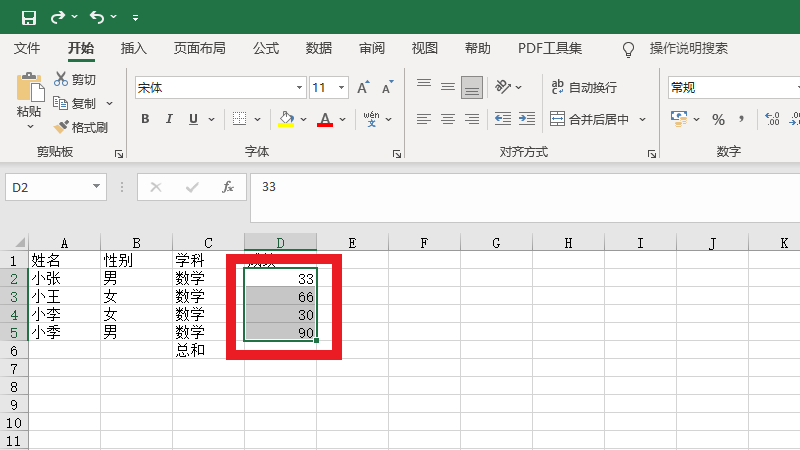800x450 pixels.
Task: Open the 公式 ribbon tab
Action: pos(266,48)
